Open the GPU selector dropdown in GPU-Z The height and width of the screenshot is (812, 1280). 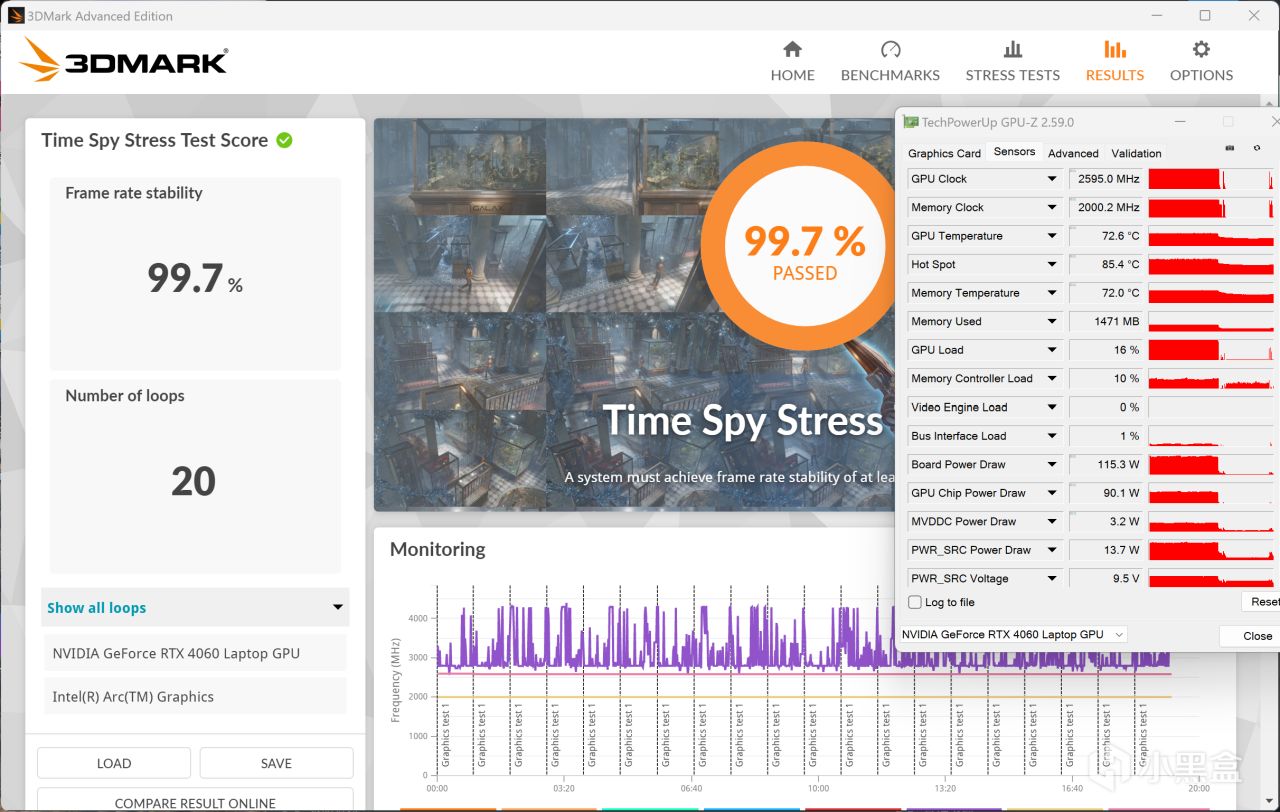[1012, 634]
